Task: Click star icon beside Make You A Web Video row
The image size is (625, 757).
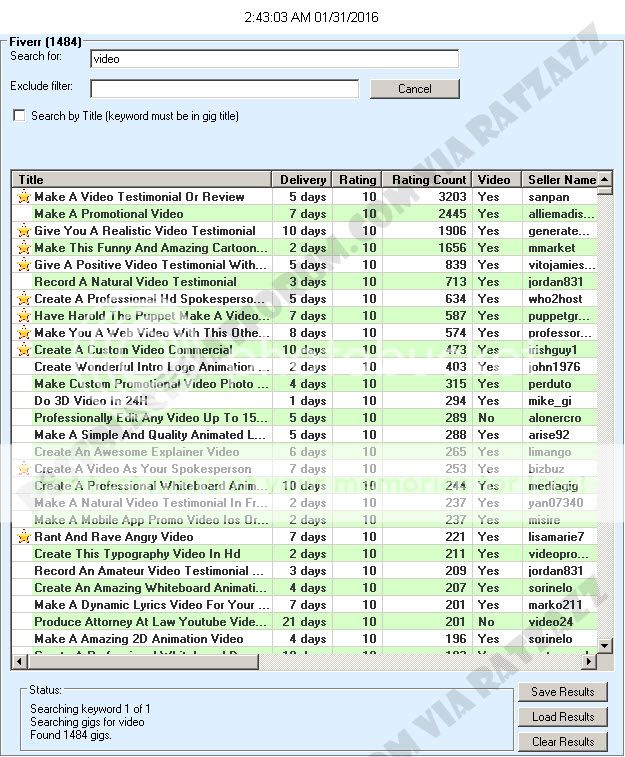Action: 24,333
